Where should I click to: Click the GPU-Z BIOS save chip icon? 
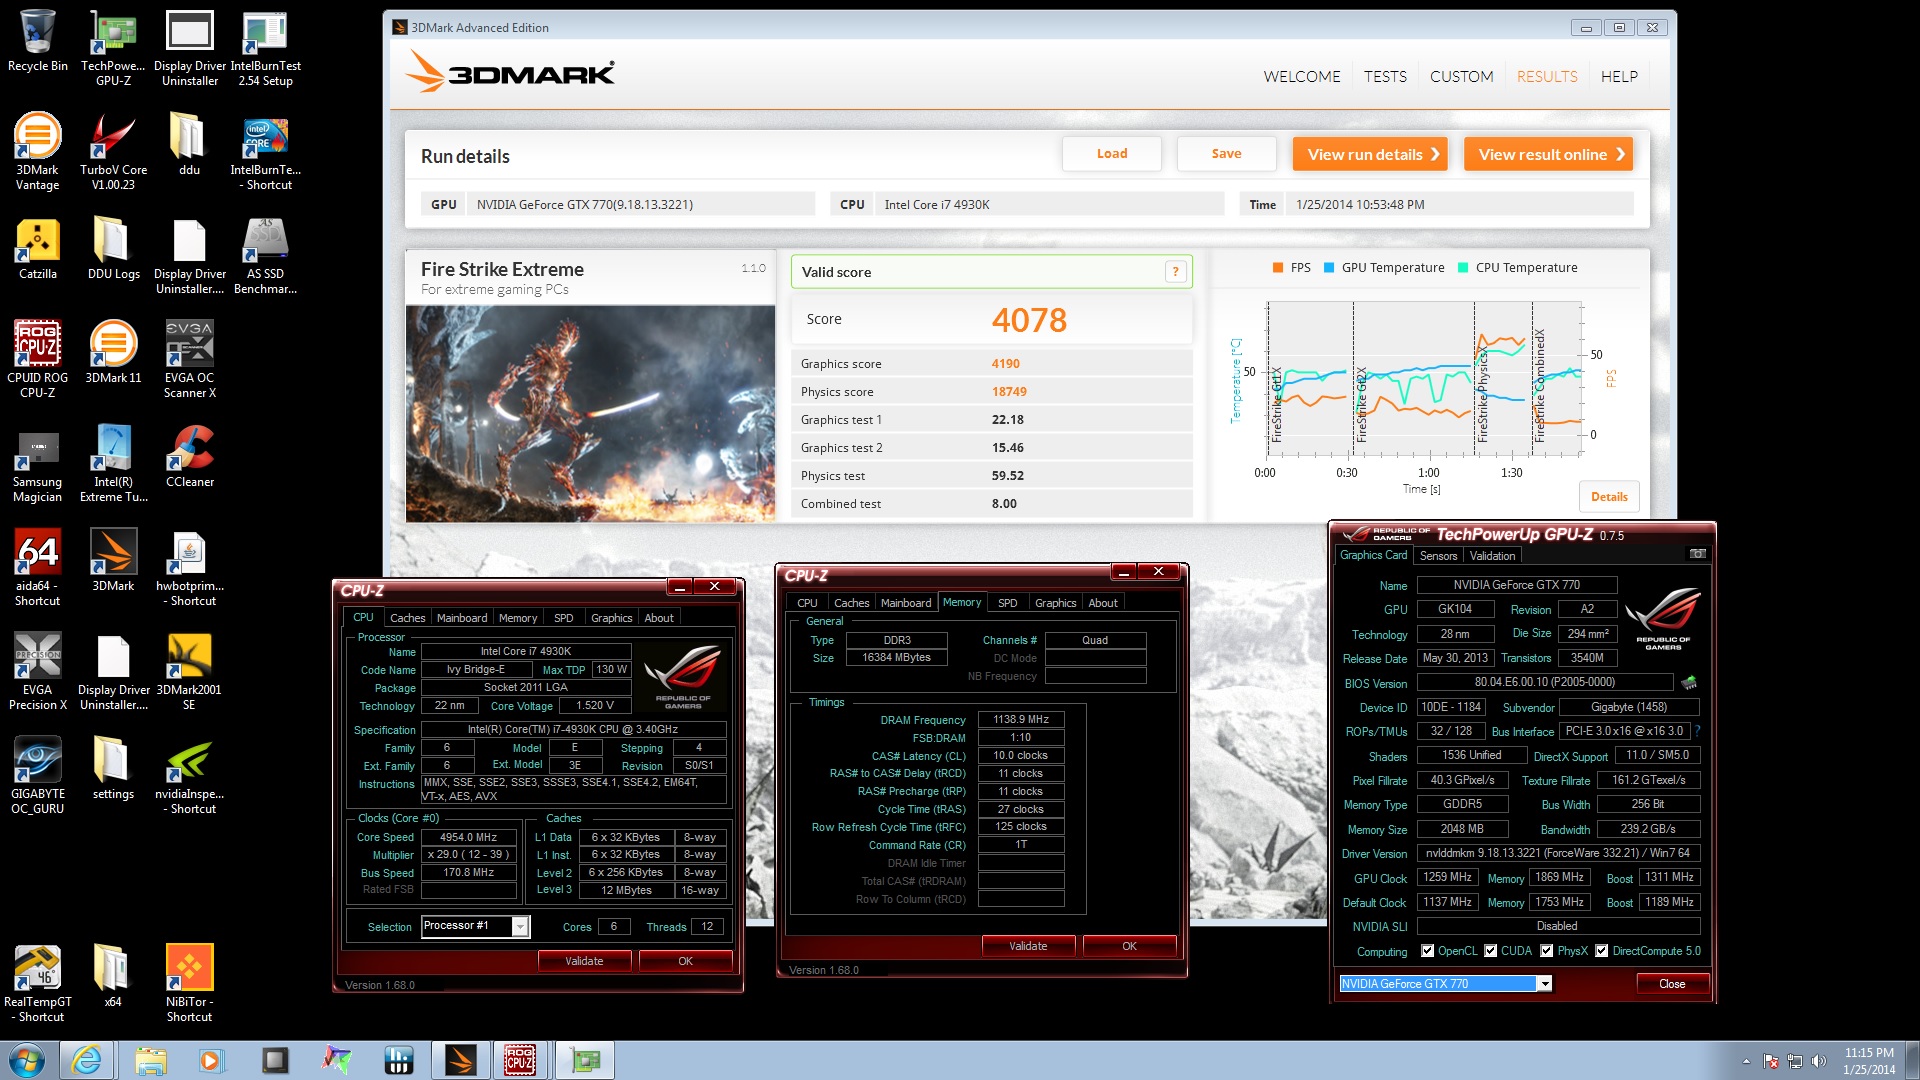(x=1689, y=683)
